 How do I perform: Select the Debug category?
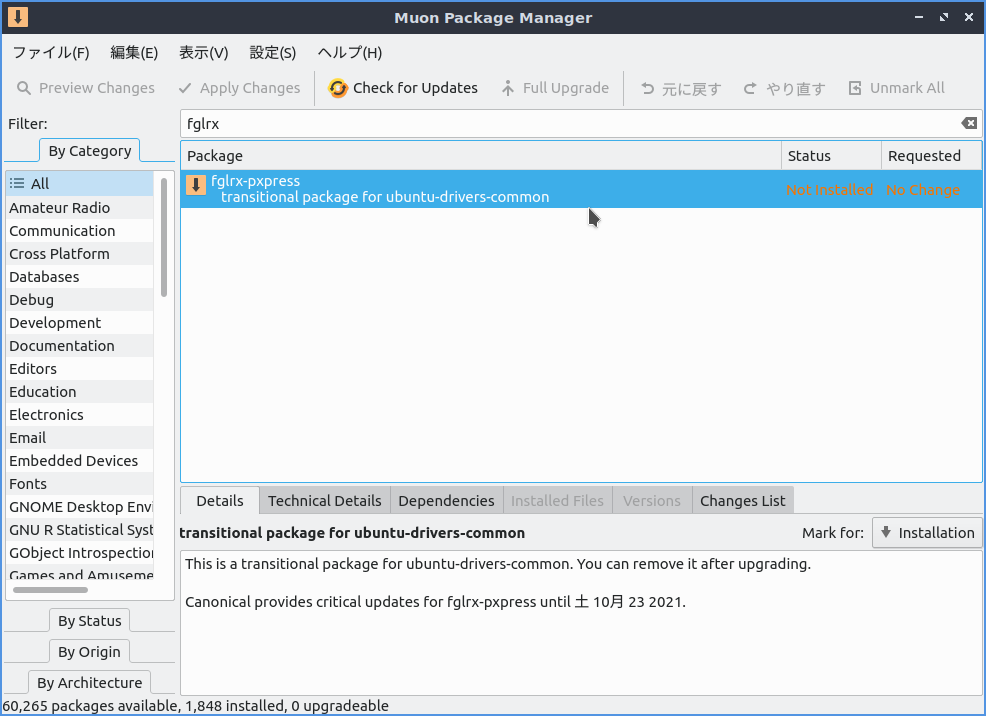(80, 300)
